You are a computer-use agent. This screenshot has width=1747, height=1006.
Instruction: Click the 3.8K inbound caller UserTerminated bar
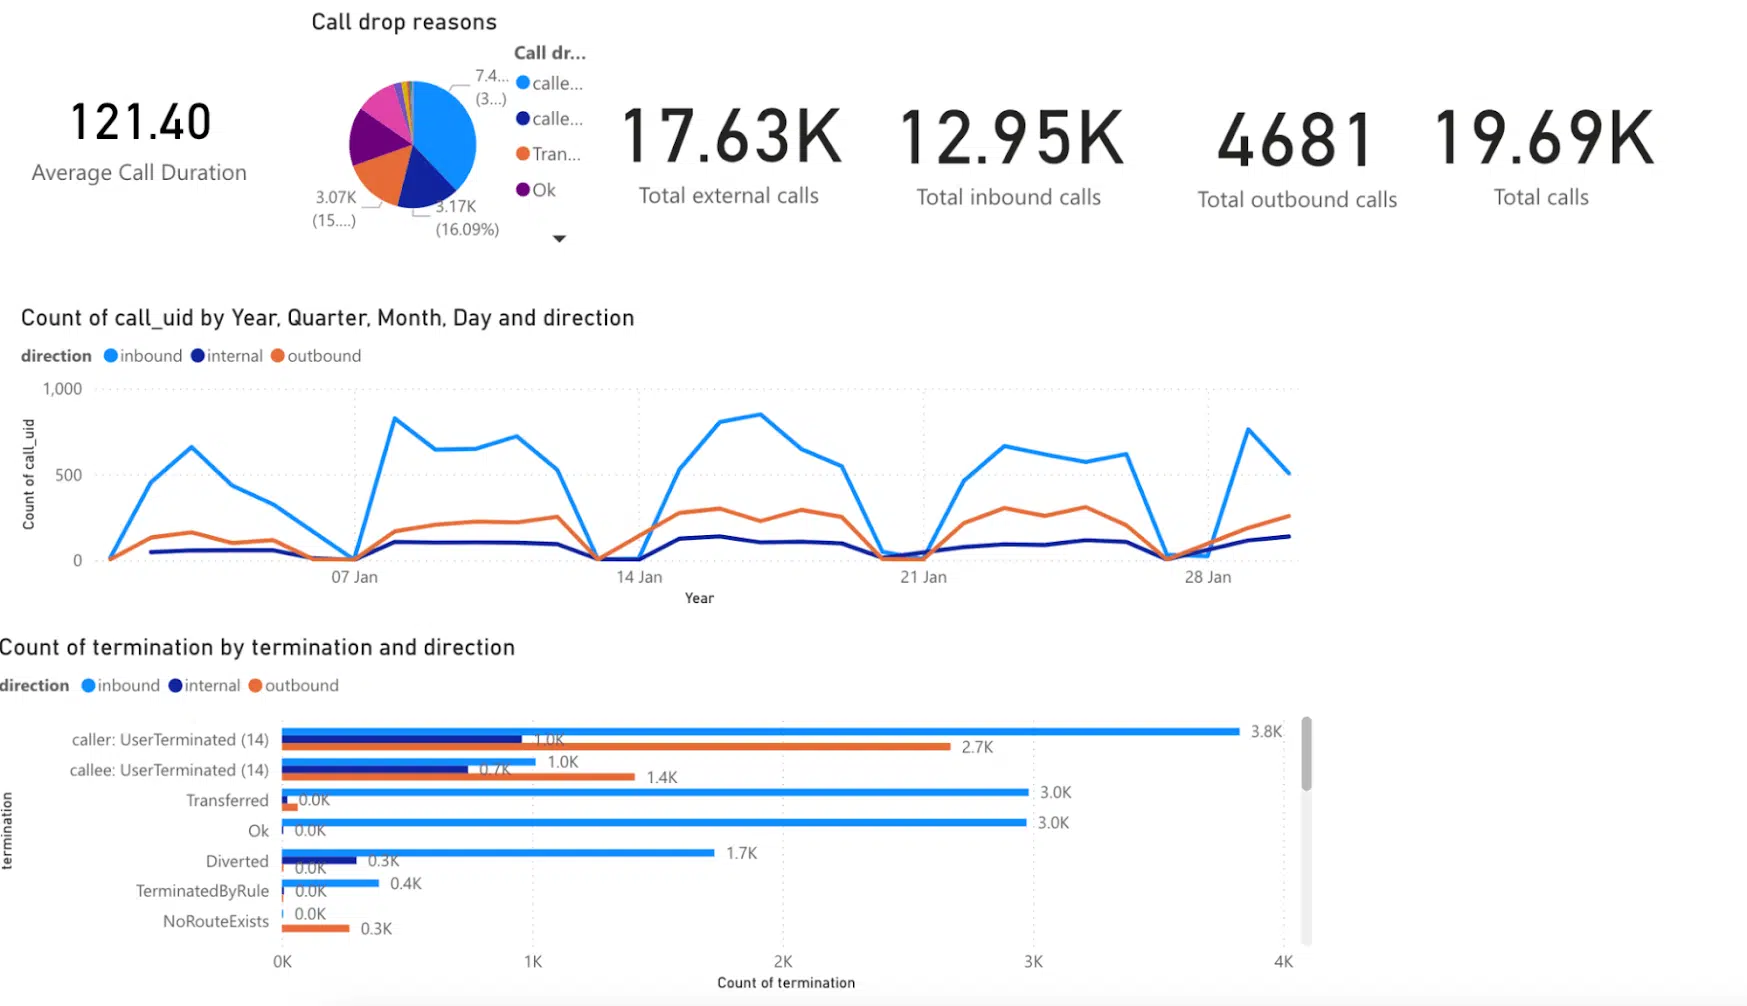point(761,732)
